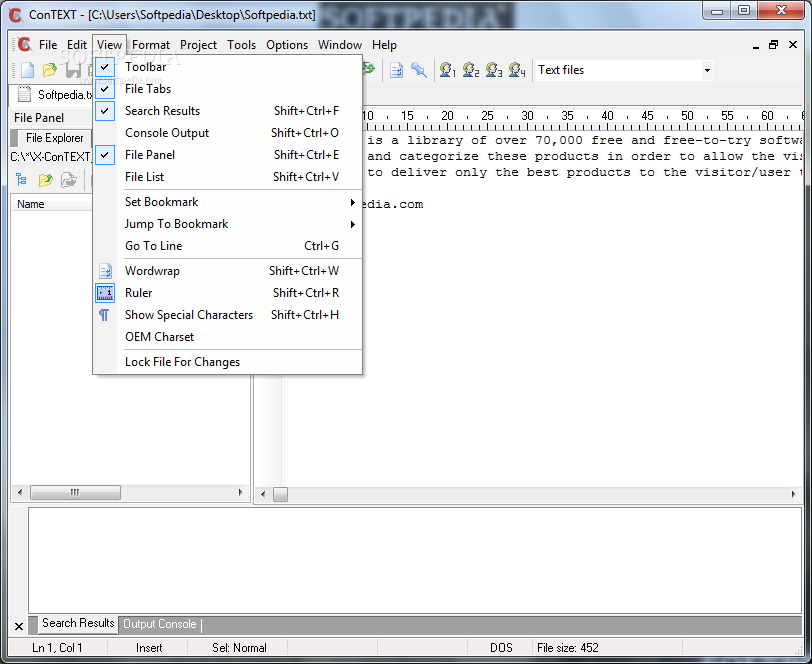Click the Name column header
The image size is (812, 664).
click(x=52, y=204)
